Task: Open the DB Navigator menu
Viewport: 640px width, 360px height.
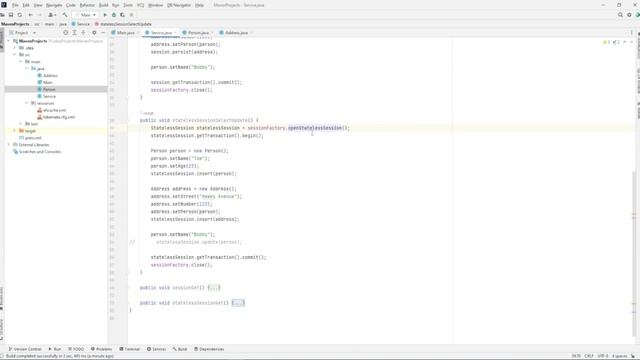Action: pyautogui.click(x=179, y=5)
